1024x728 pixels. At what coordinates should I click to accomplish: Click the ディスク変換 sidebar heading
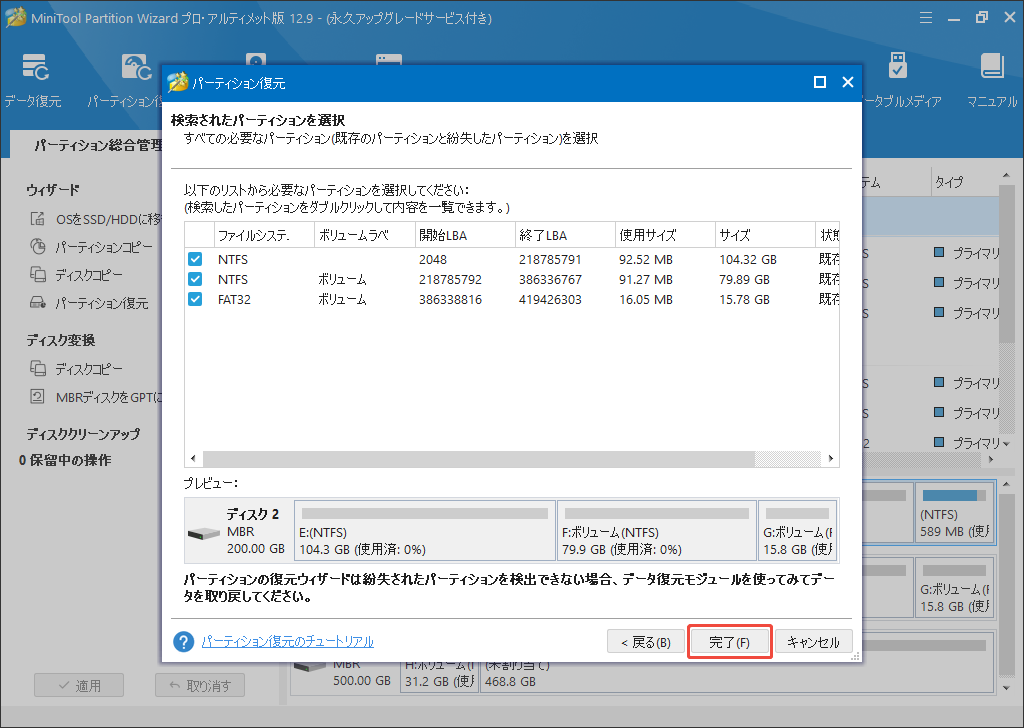(61, 340)
